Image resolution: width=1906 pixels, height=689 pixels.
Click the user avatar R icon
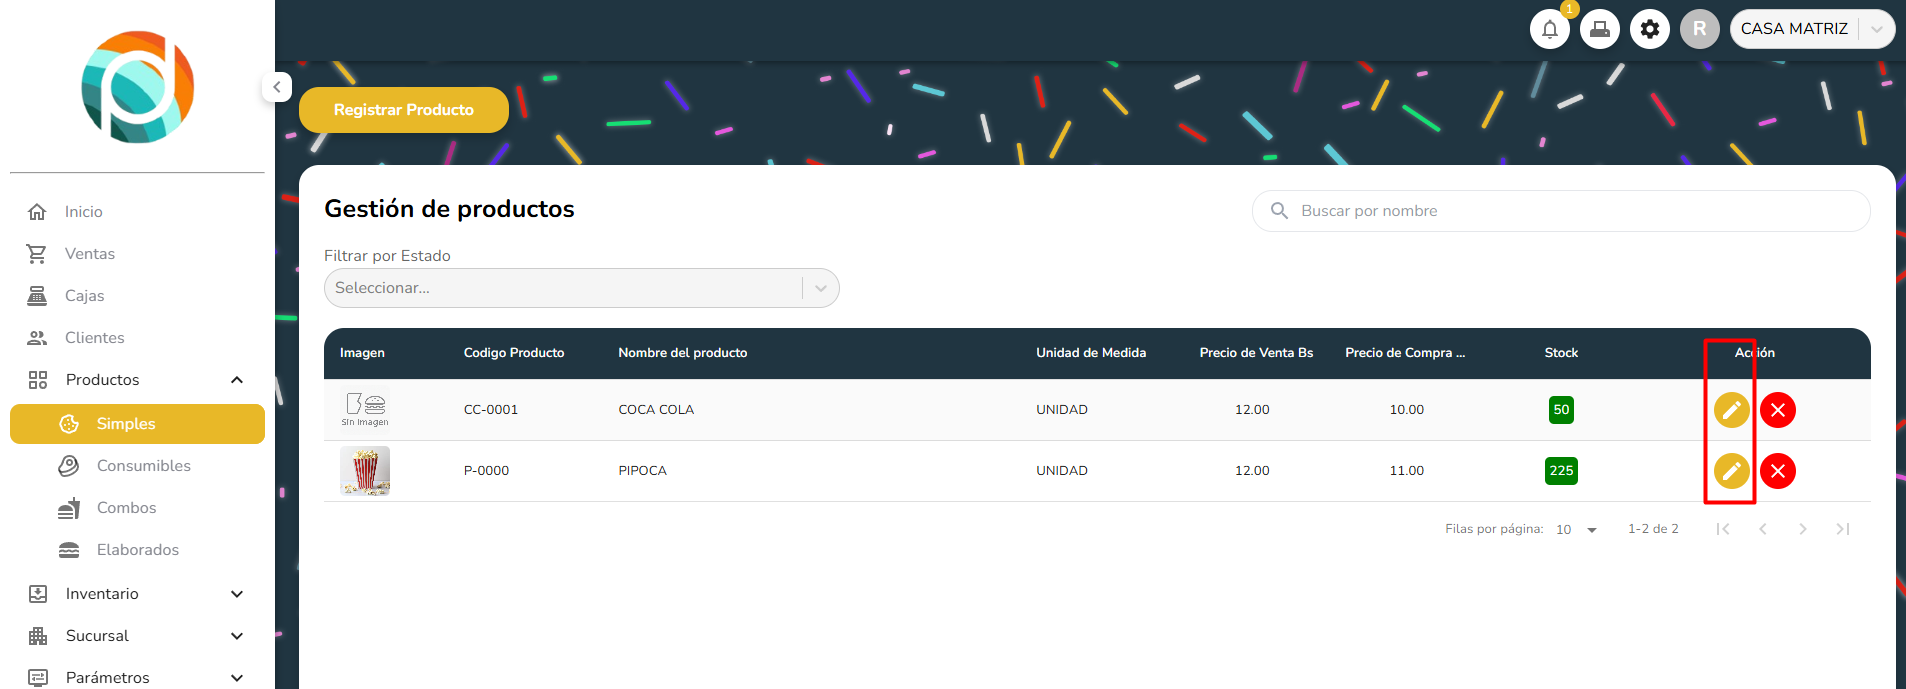[1699, 29]
